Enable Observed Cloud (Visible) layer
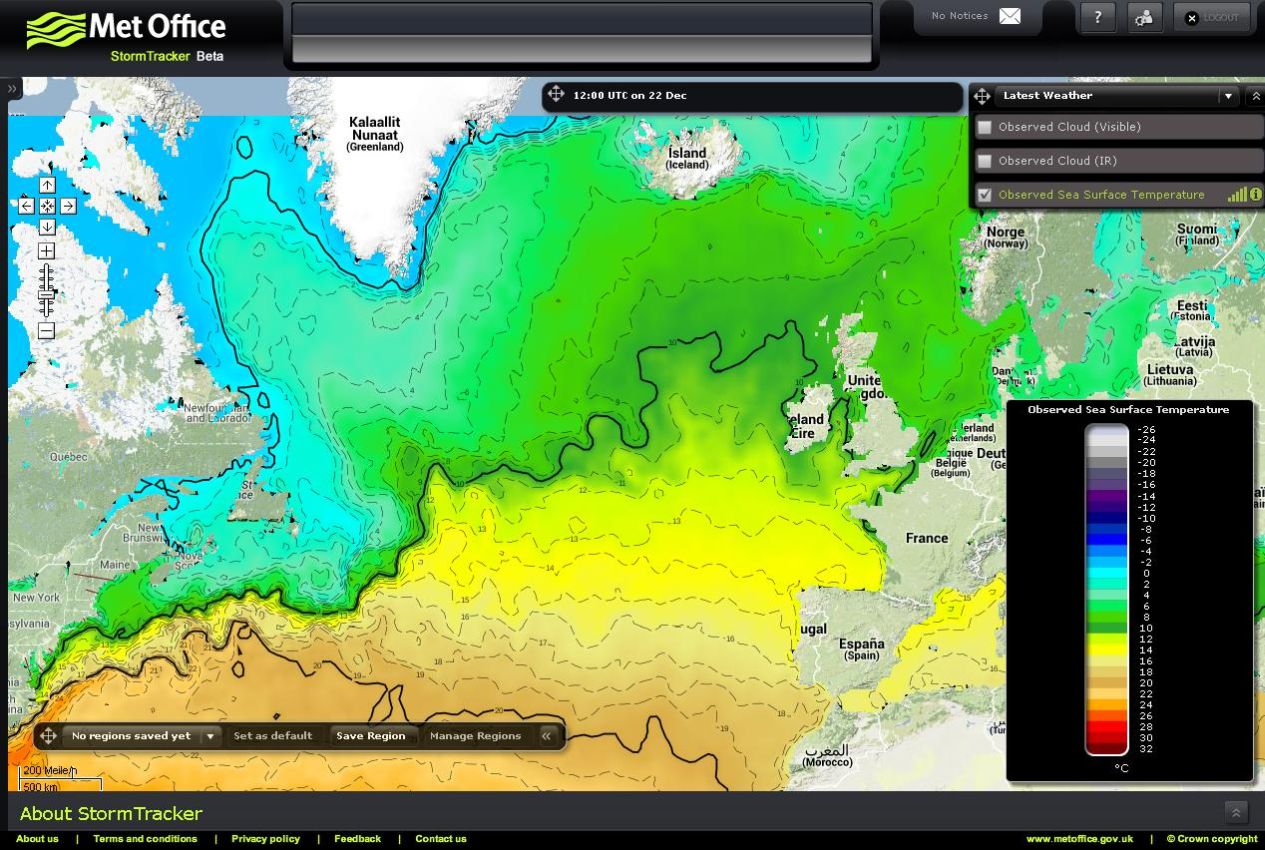This screenshot has width=1265, height=850. click(x=985, y=128)
